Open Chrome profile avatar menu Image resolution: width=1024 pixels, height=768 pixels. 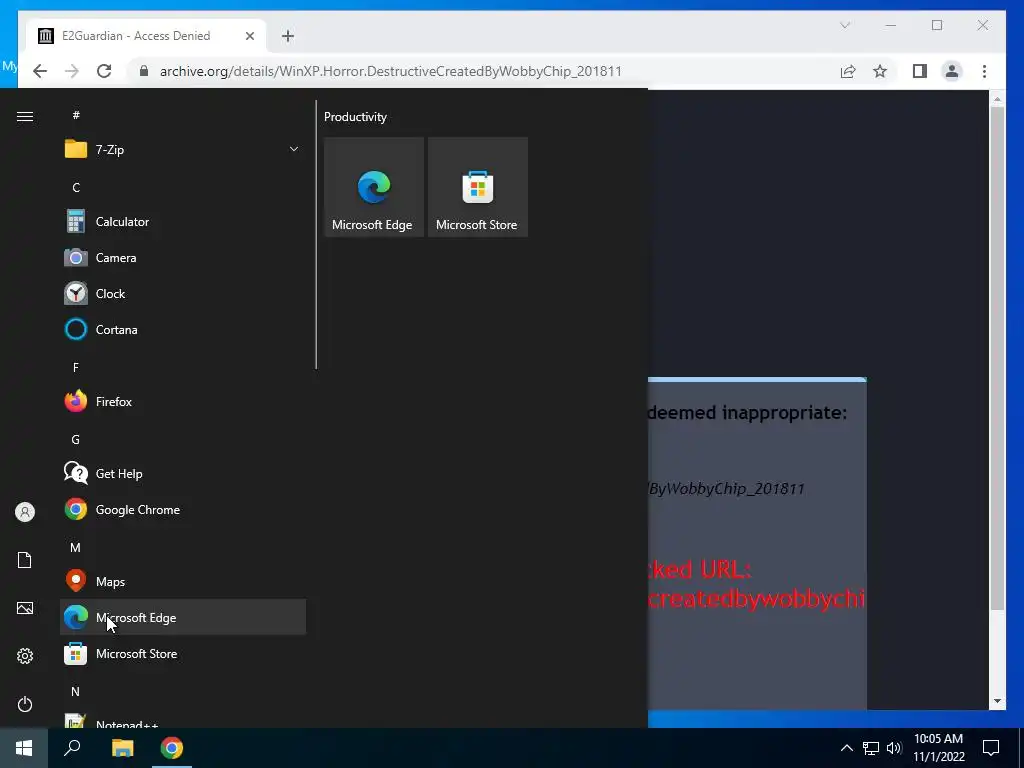(x=952, y=71)
